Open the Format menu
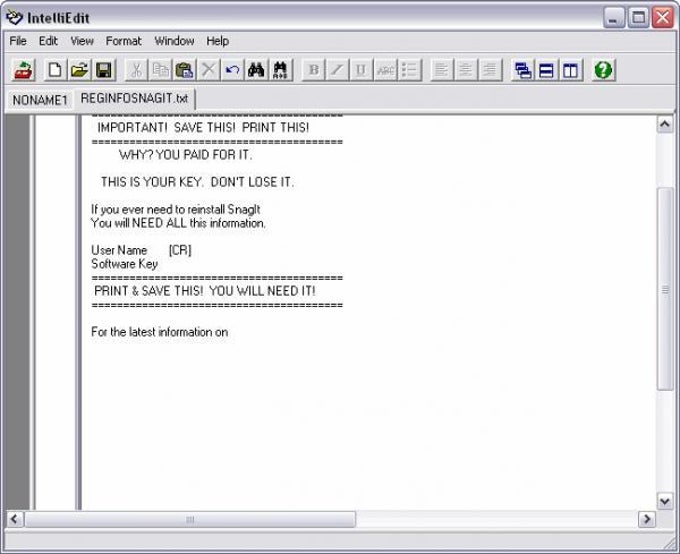Screen dimensions: 680x554 tap(124, 41)
